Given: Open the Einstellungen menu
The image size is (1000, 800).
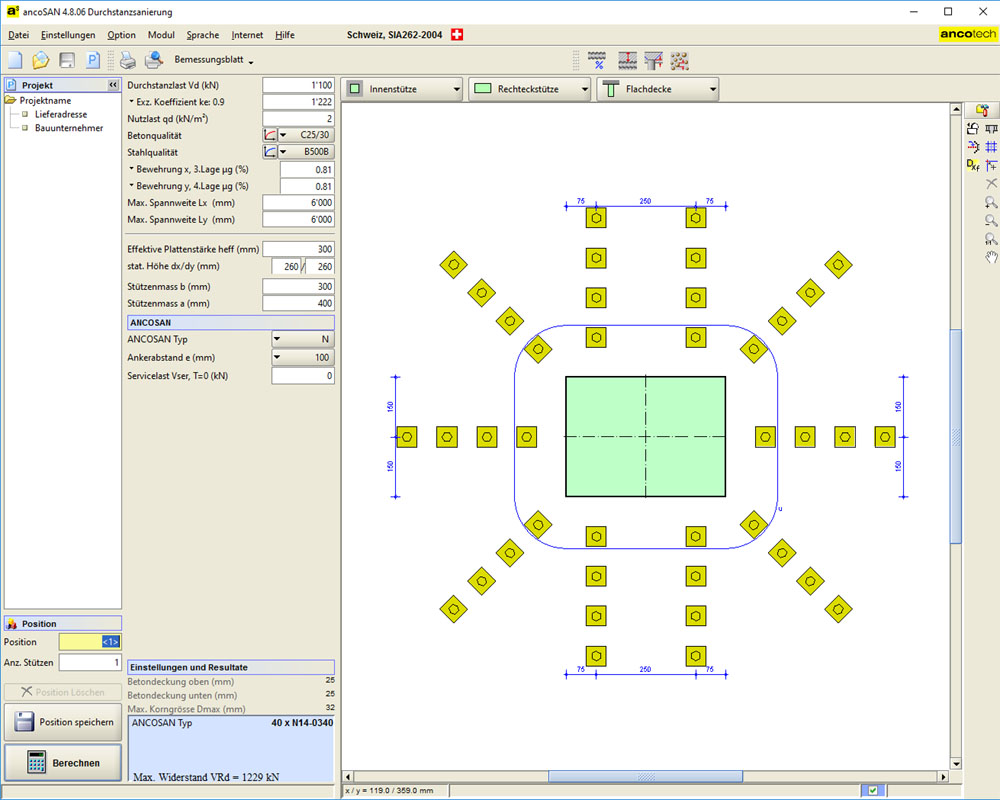Looking at the screenshot, I should [x=68, y=35].
